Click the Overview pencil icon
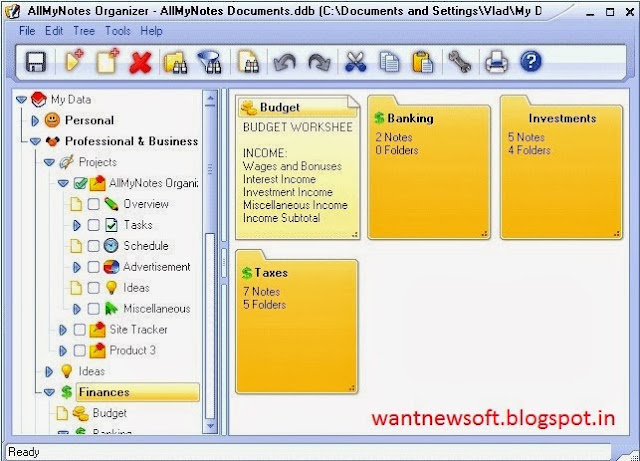Screen dimensions: 640x461 [x=111, y=204]
